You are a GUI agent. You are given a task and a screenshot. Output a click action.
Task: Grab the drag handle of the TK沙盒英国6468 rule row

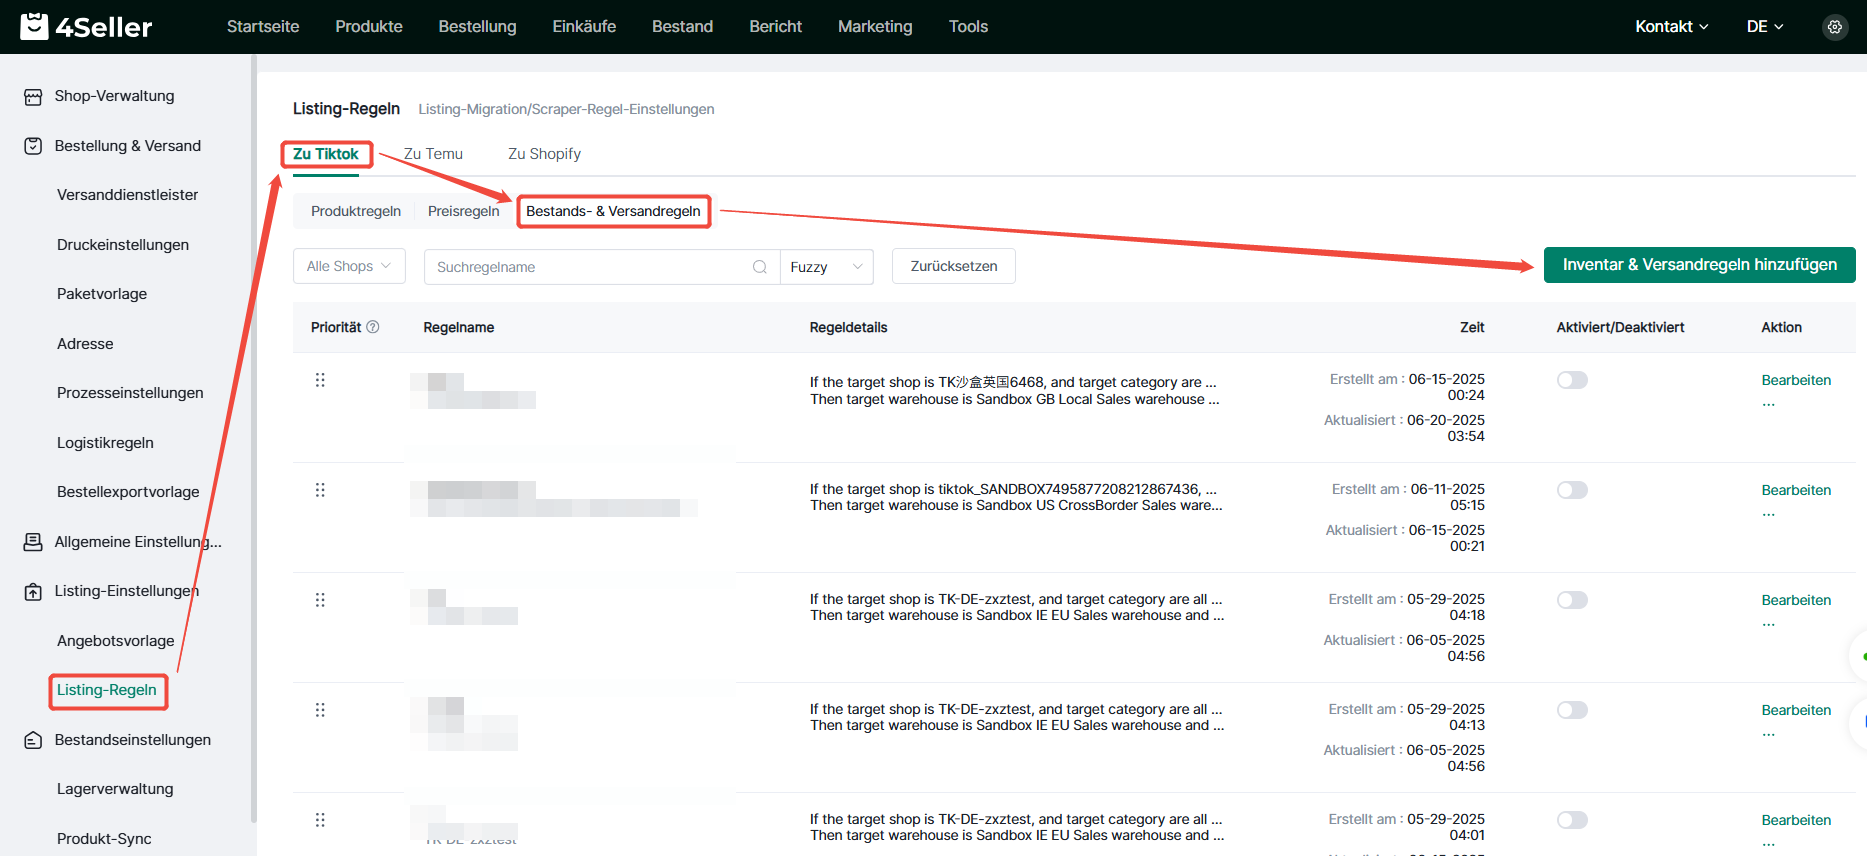point(320,380)
